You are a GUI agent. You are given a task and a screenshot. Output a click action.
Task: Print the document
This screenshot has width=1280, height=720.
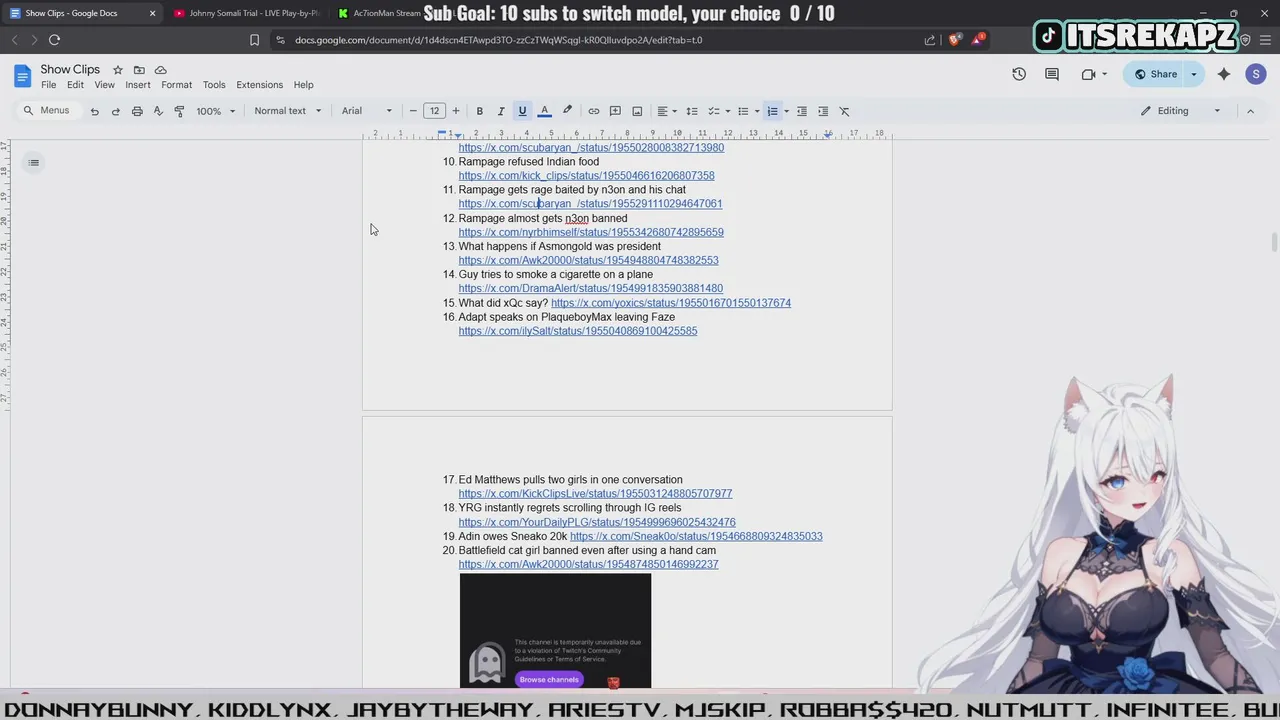pyautogui.click(x=137, y=111)
